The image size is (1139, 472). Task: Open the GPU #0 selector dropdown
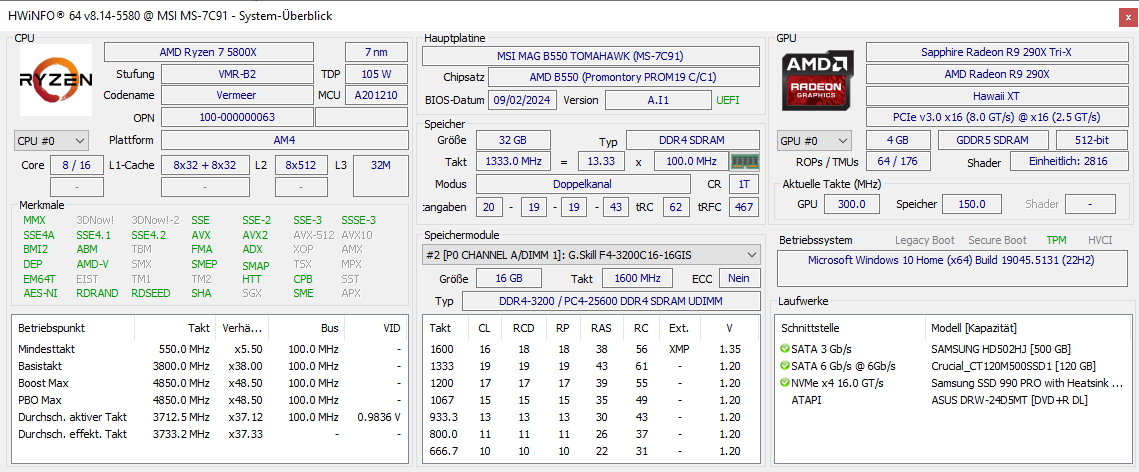point(815,141)
